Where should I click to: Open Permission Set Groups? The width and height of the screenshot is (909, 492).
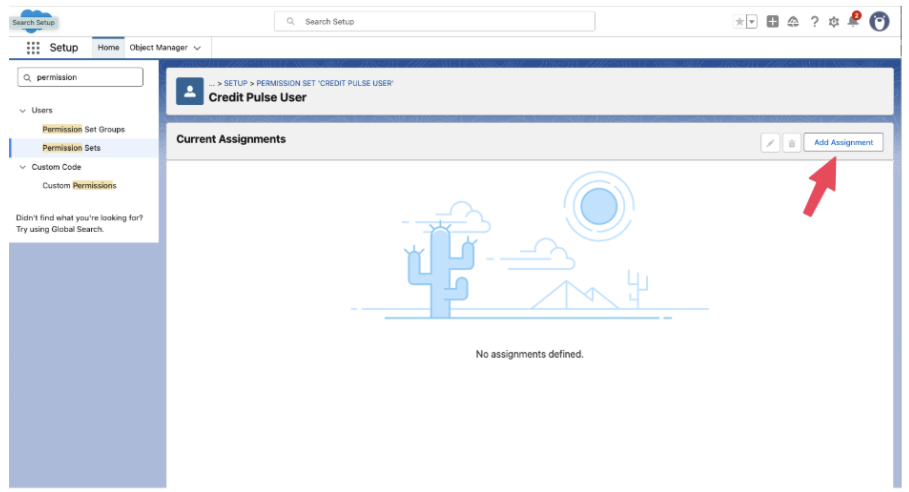[x=83, y=129]
